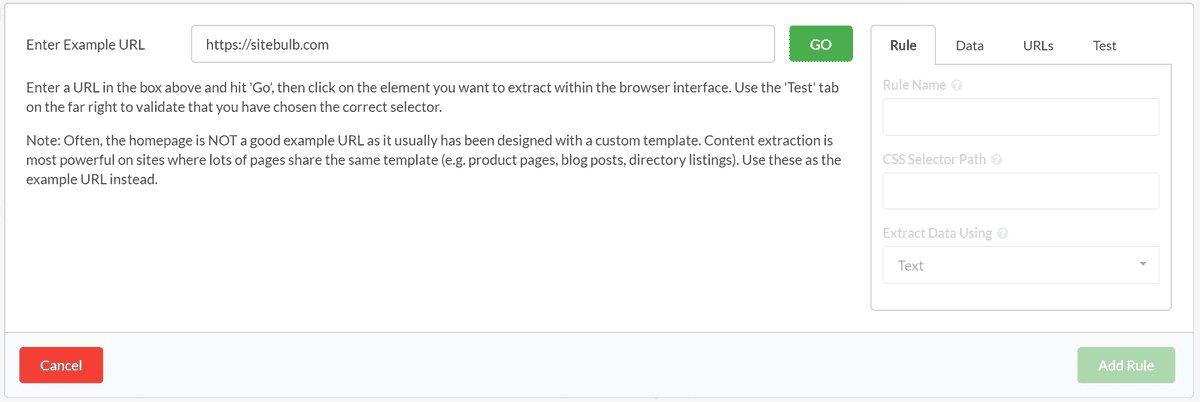Select the URLs tab
Image resolution: width=1200 pixels, height=402 pixels.
point(1038,45)
